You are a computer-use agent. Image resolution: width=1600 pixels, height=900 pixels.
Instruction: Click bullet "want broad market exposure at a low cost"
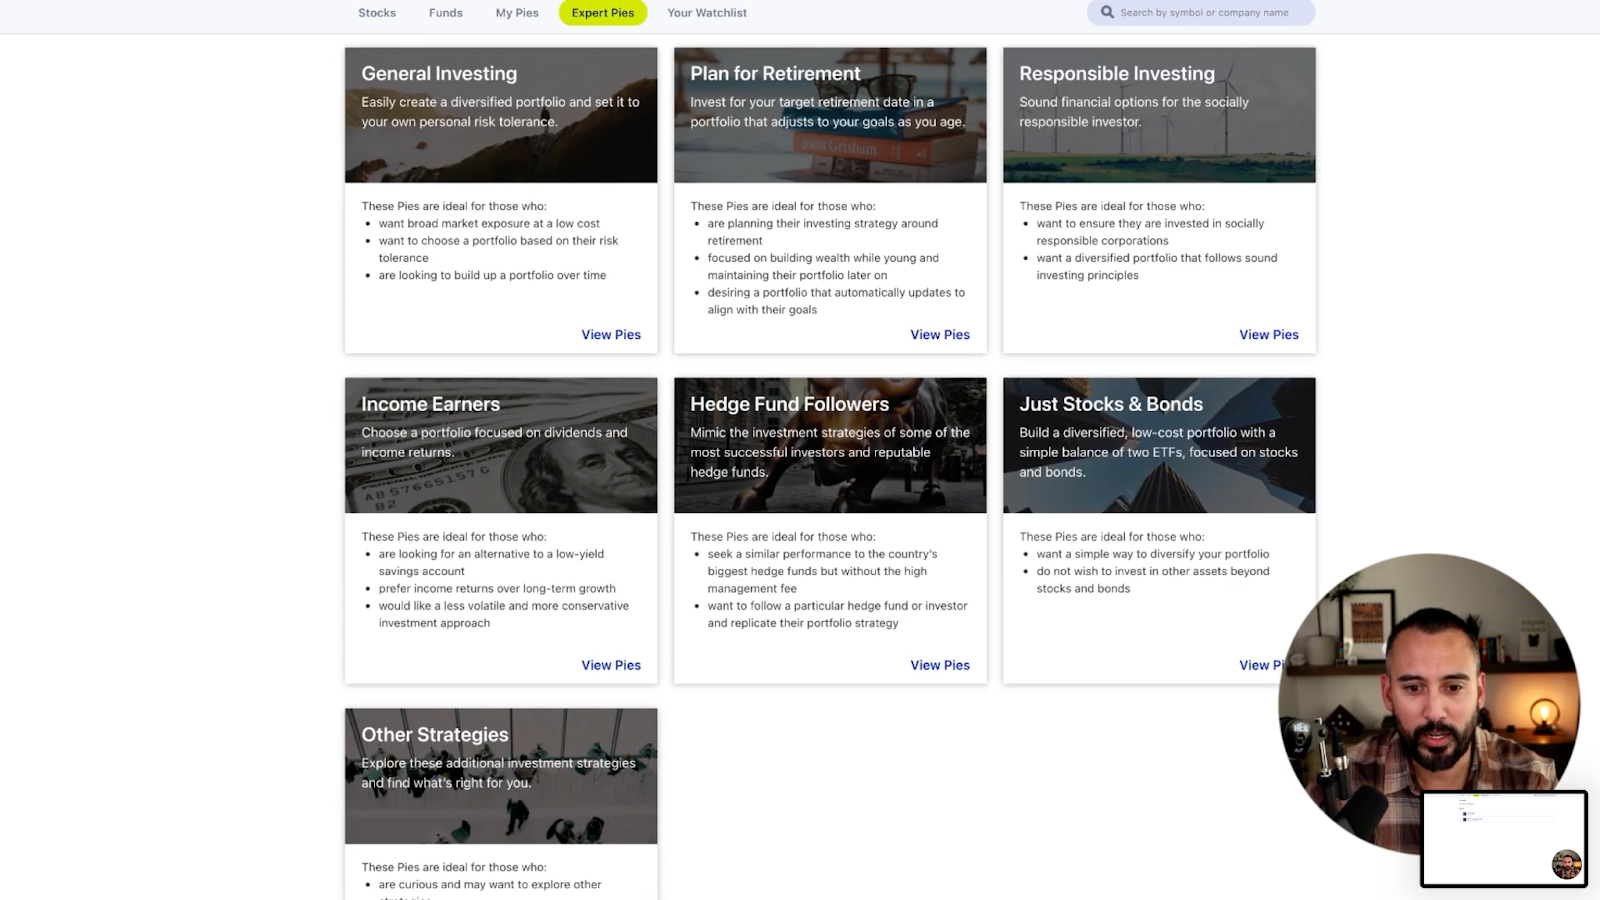click(x=489, y=224)
